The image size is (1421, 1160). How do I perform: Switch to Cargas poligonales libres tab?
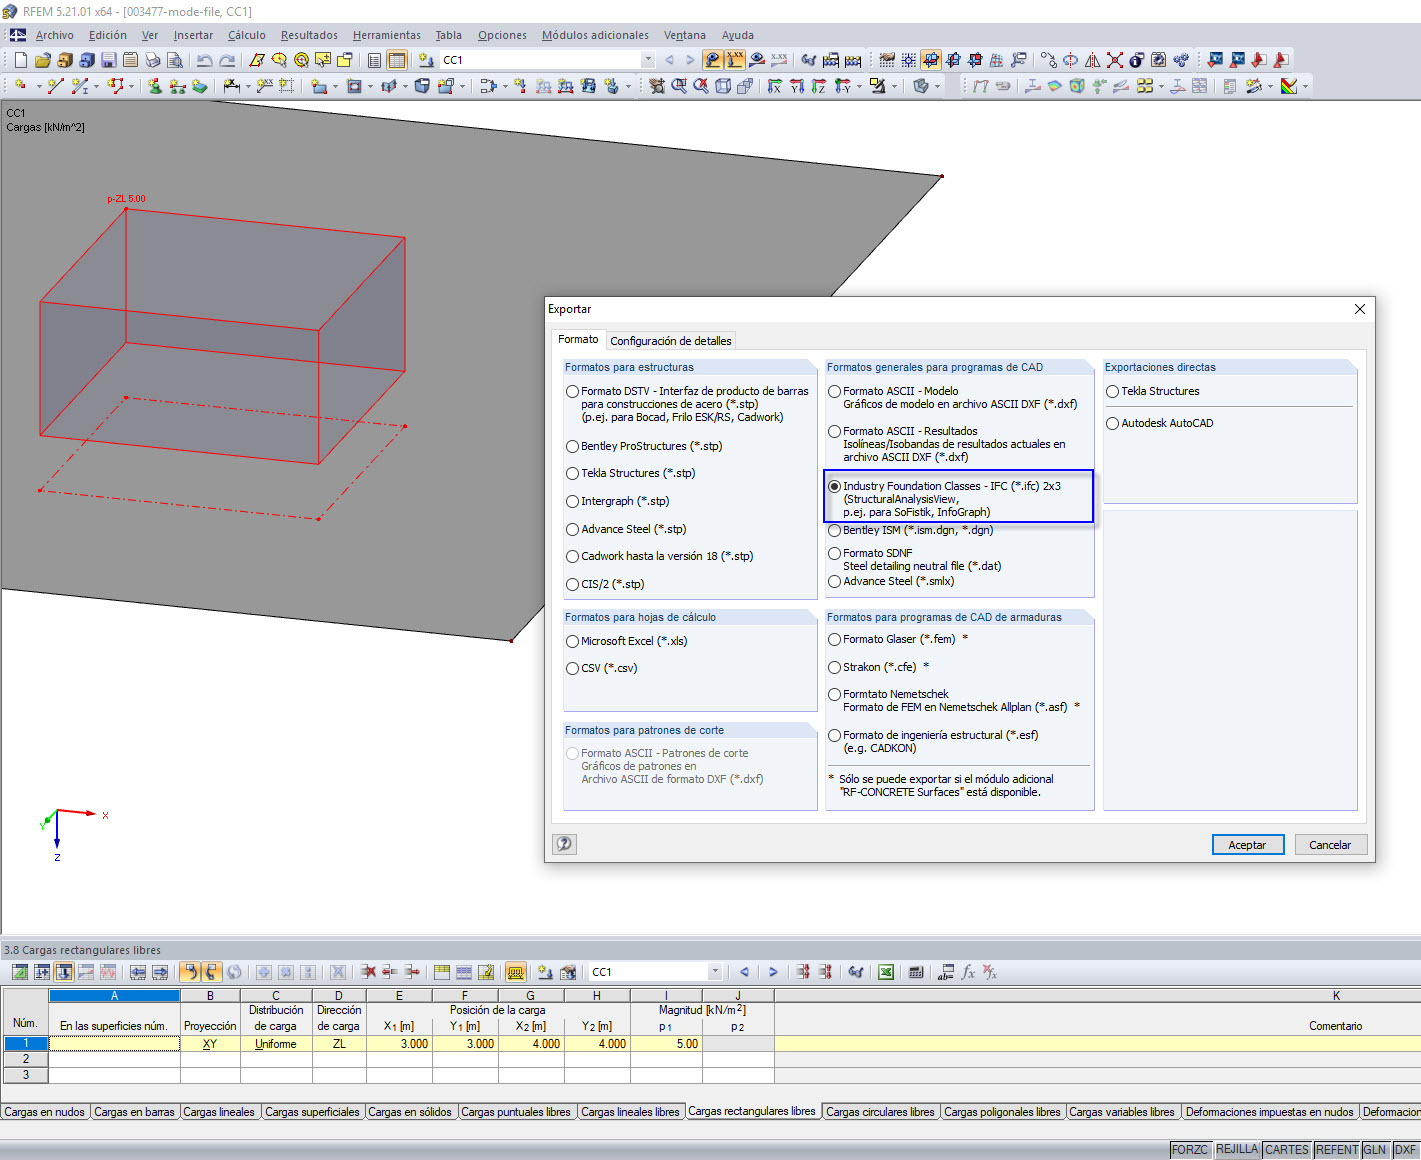tap(1002, 1112)
